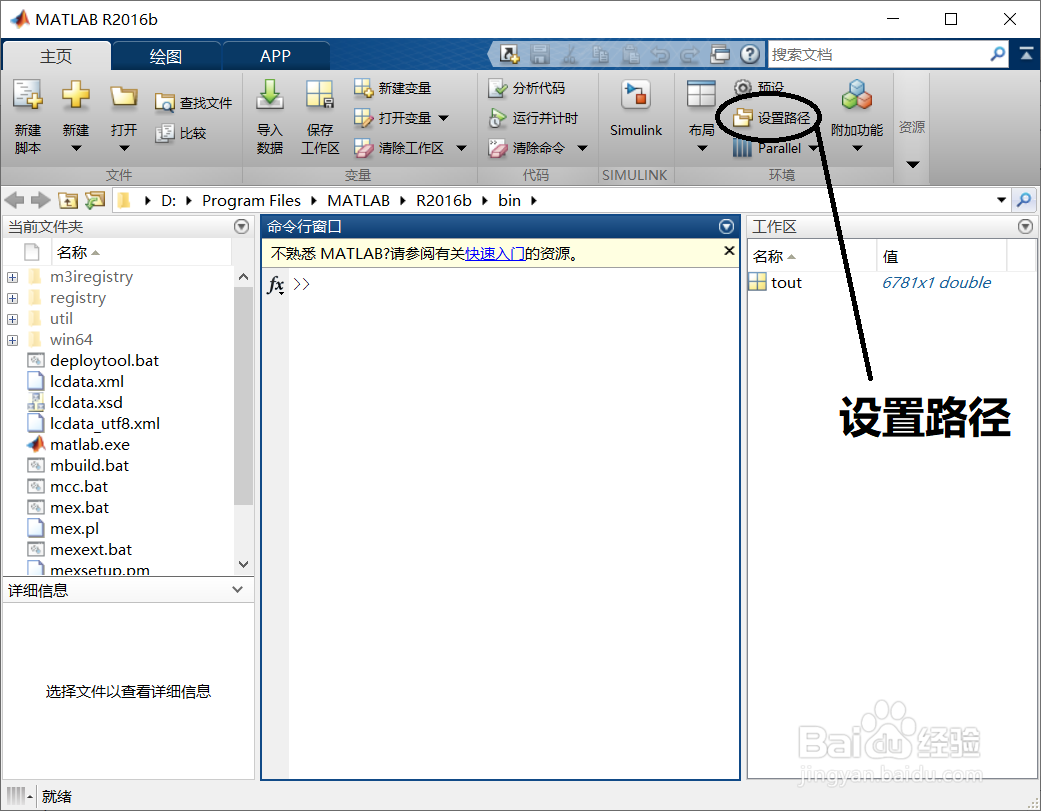Expand the registry folder
1041x811 pixels.
coord(13,299)
